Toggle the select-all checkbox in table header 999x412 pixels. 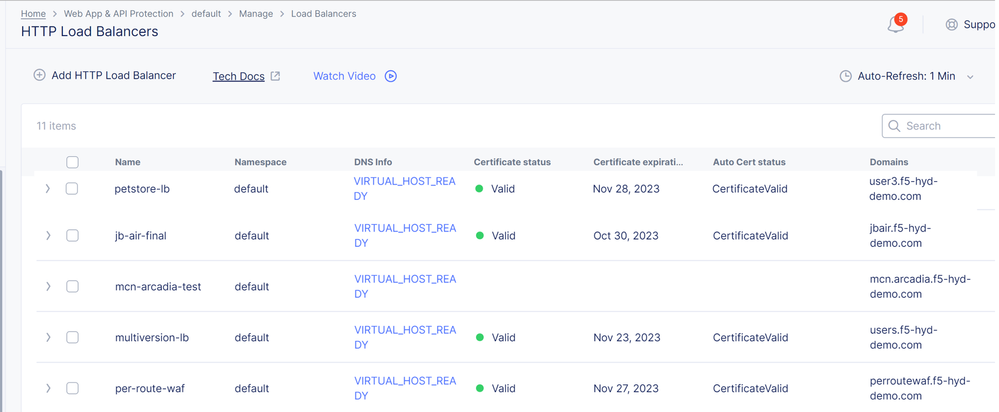coord(72,162)
